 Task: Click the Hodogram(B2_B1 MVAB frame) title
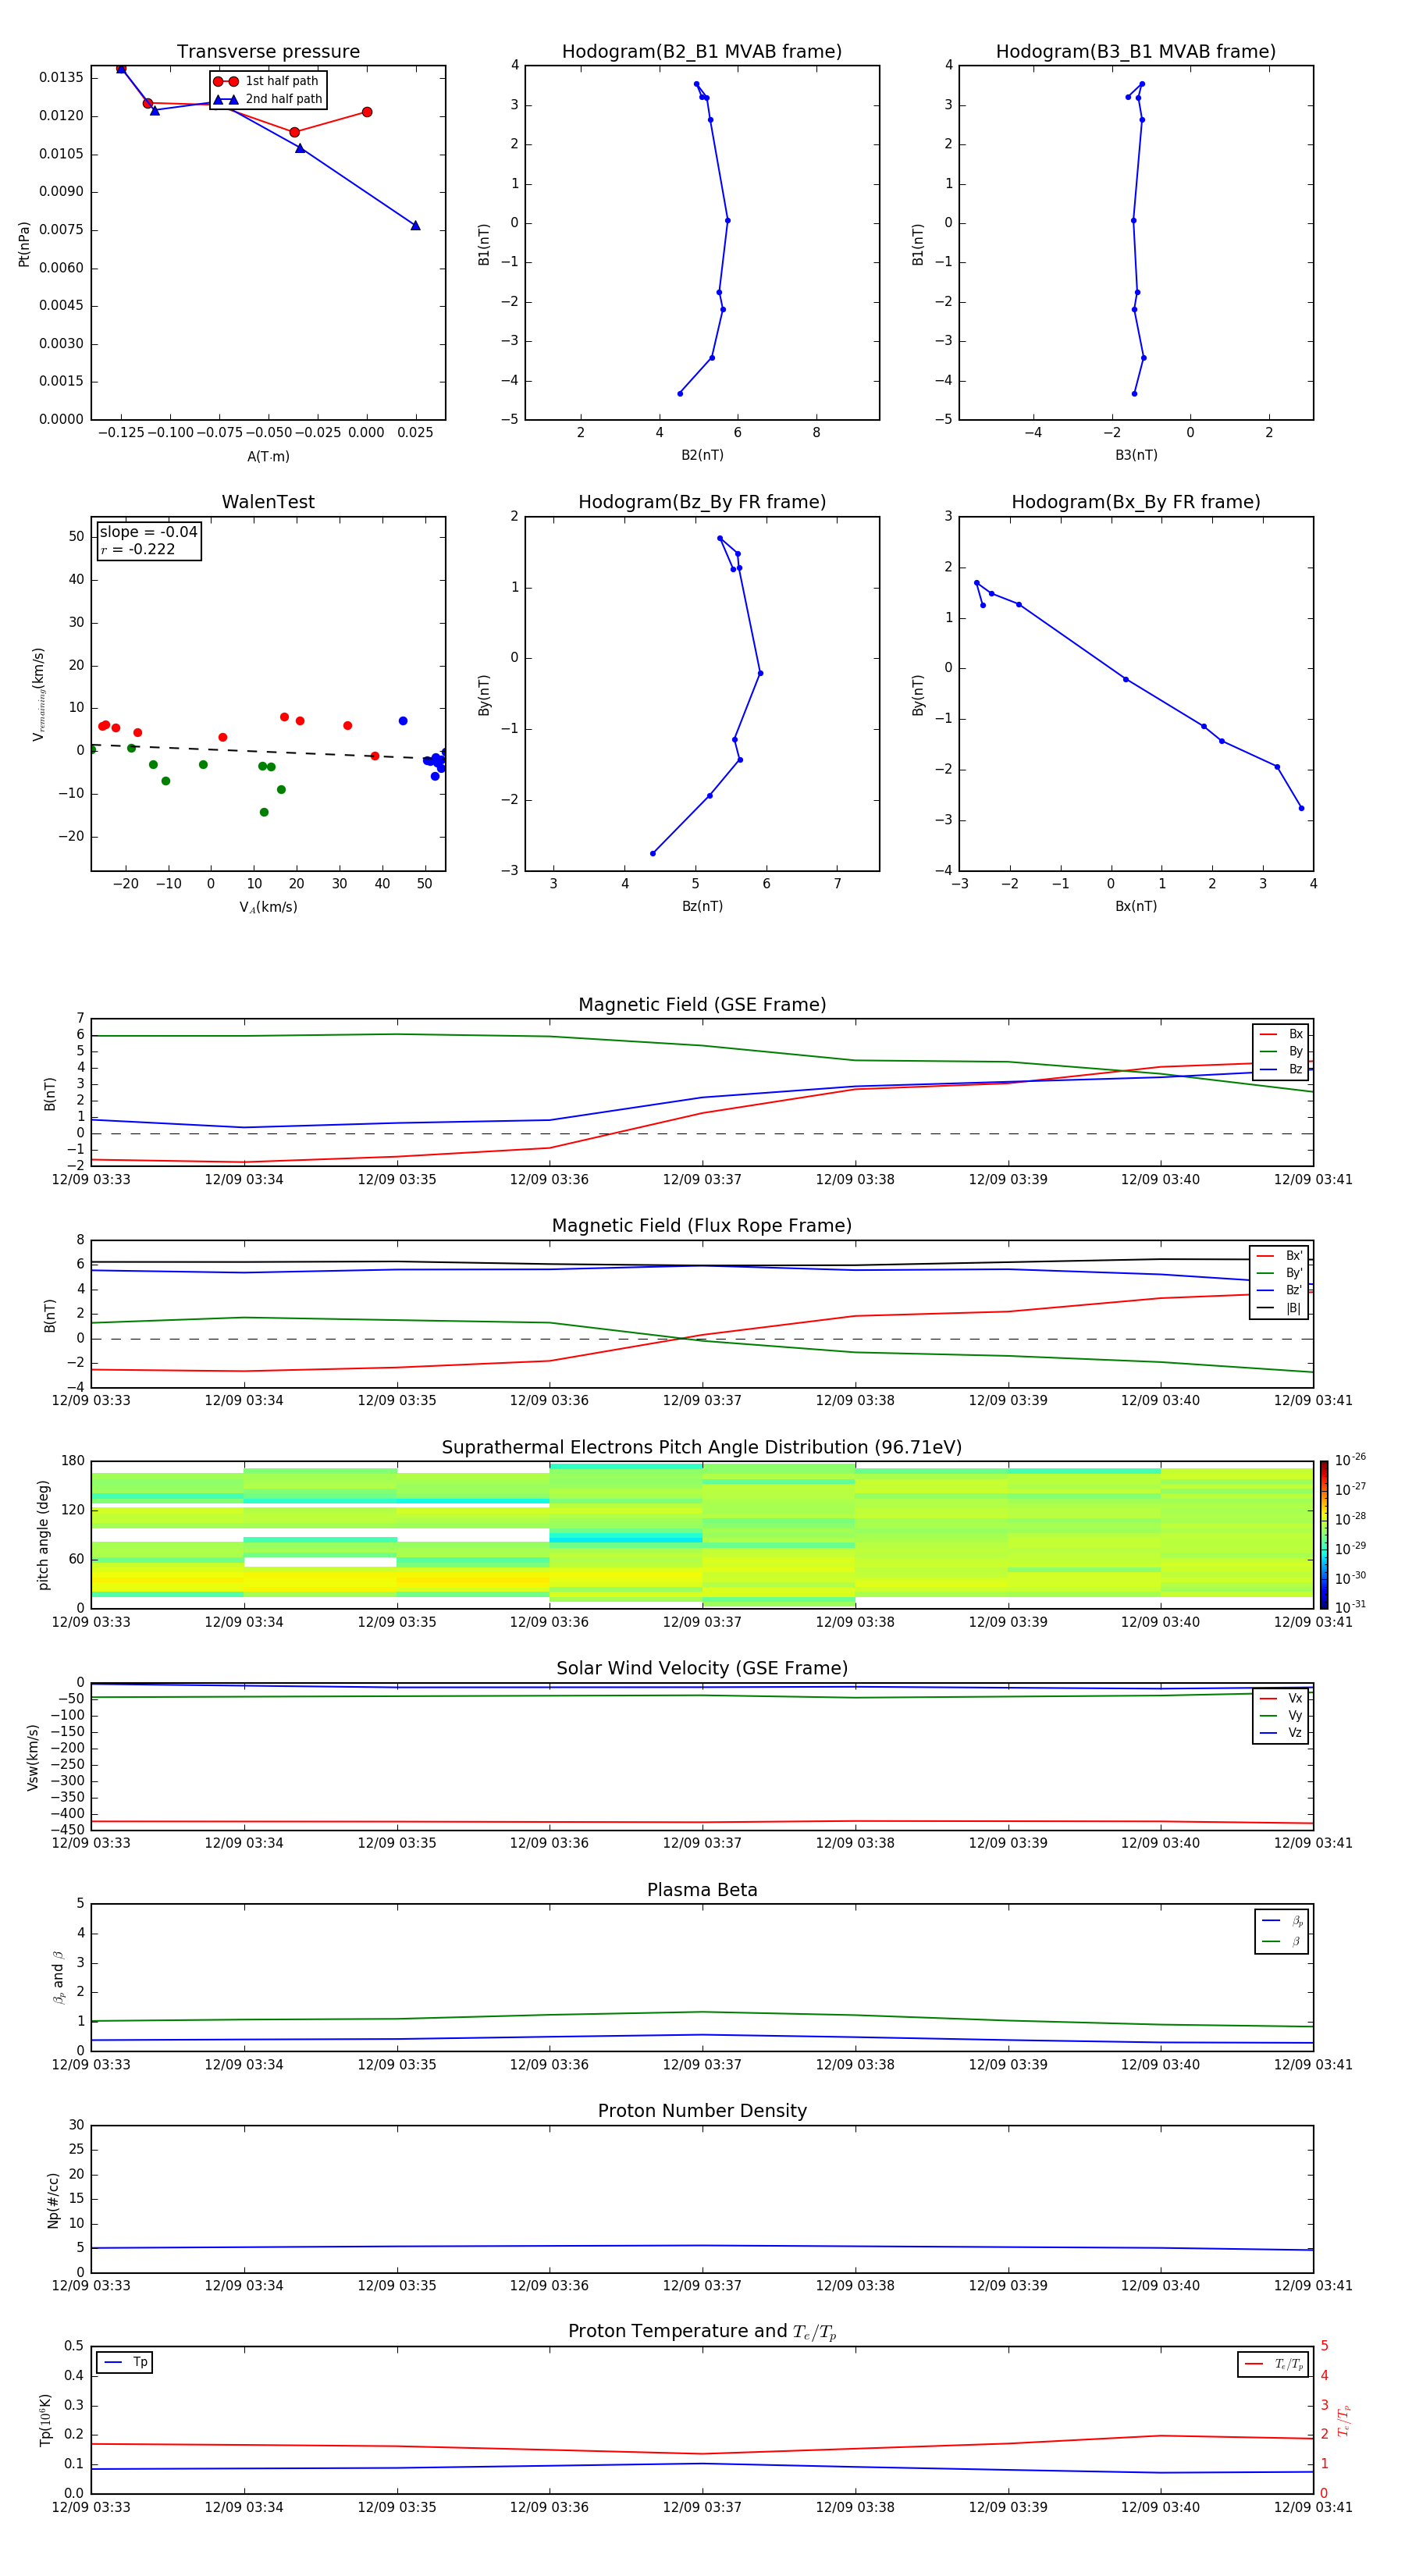[x=702, y=52]
